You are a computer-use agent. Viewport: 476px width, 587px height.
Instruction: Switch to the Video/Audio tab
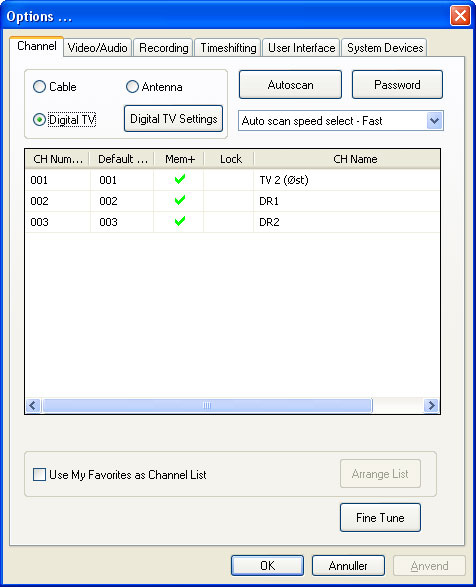pos(97,48)
